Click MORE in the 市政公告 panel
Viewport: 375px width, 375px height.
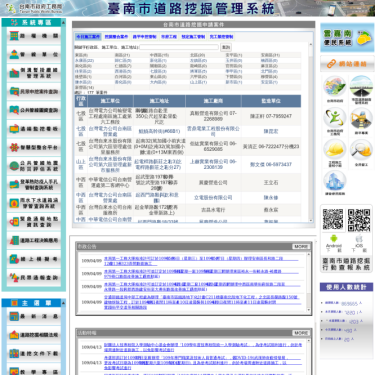tap(301, 246)
